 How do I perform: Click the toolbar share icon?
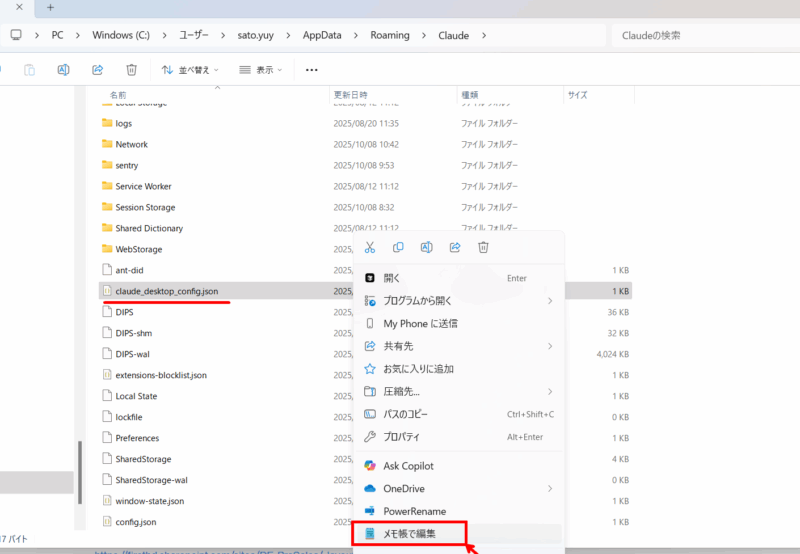click(x=97, y=70)
